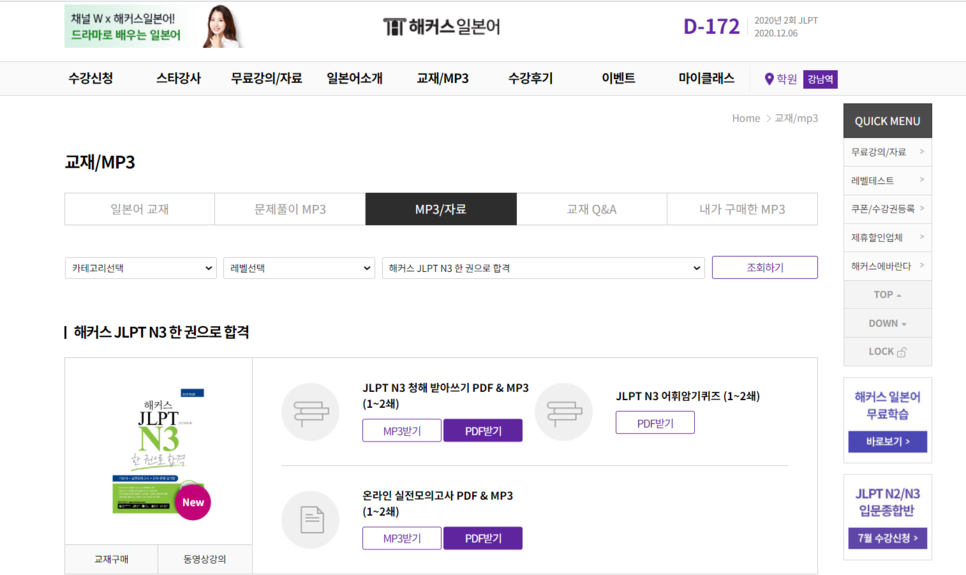The image size is (966, 575).
Task: Open quick menu 제휴할인업체
Action: [887, 237]
